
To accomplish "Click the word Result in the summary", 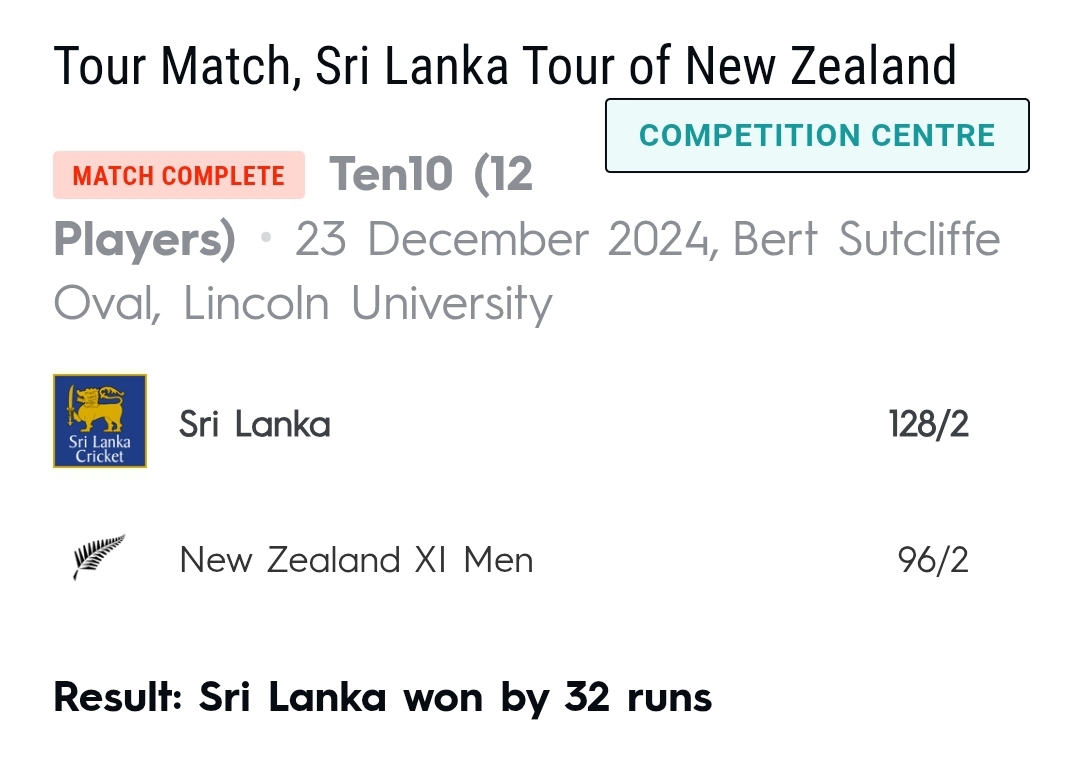I will click(x=118, y=698).
